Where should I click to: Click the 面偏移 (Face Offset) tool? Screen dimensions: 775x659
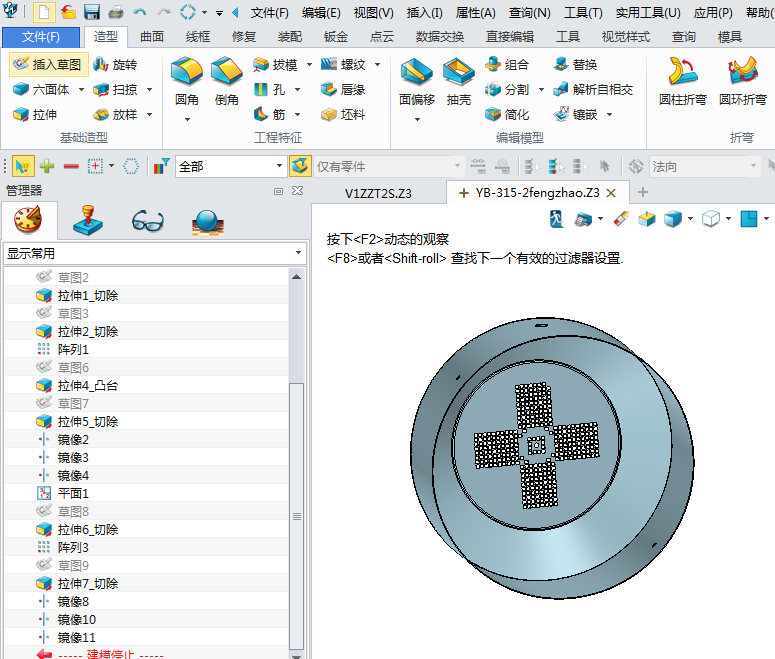click(417, 80)
